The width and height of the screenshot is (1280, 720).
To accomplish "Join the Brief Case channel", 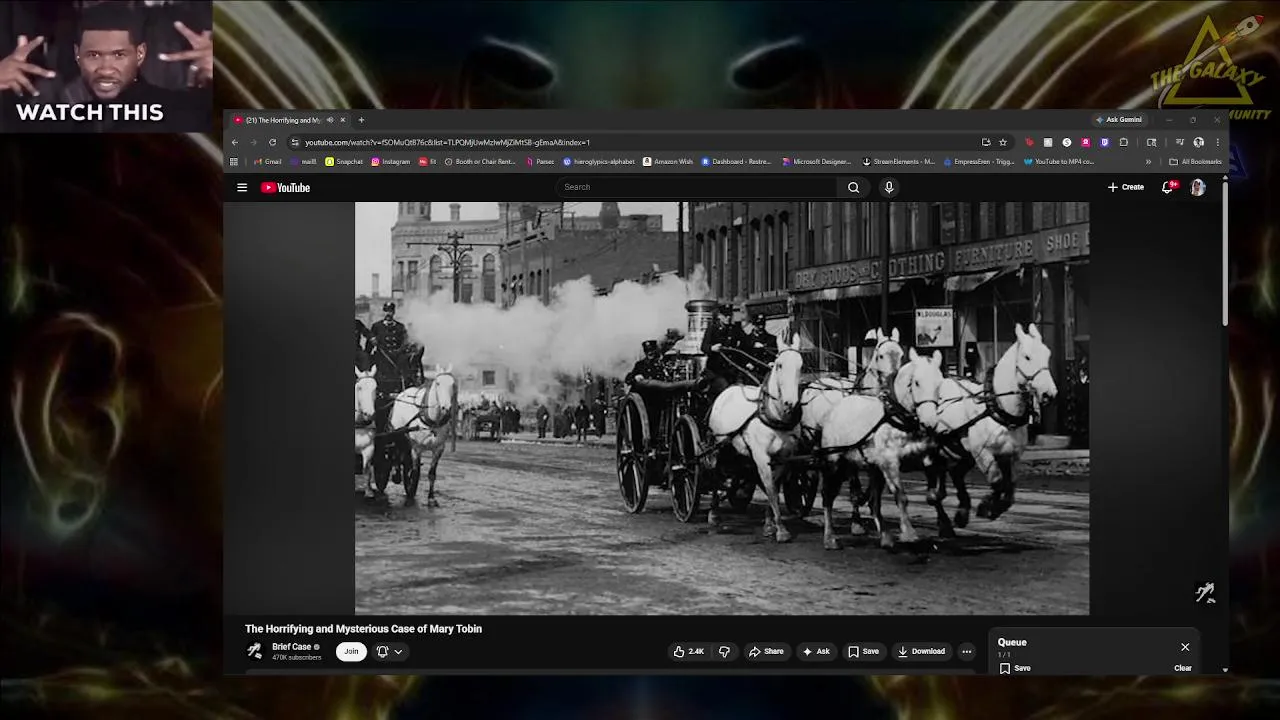I will [x=351, y=651].
